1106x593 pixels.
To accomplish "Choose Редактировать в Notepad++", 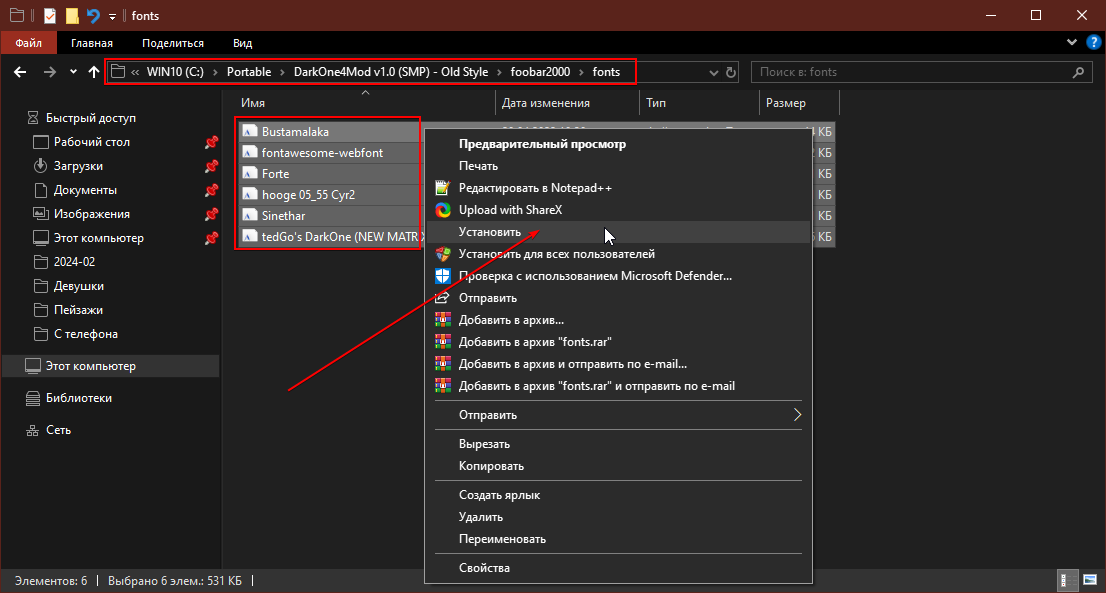I will coord(617,188).
